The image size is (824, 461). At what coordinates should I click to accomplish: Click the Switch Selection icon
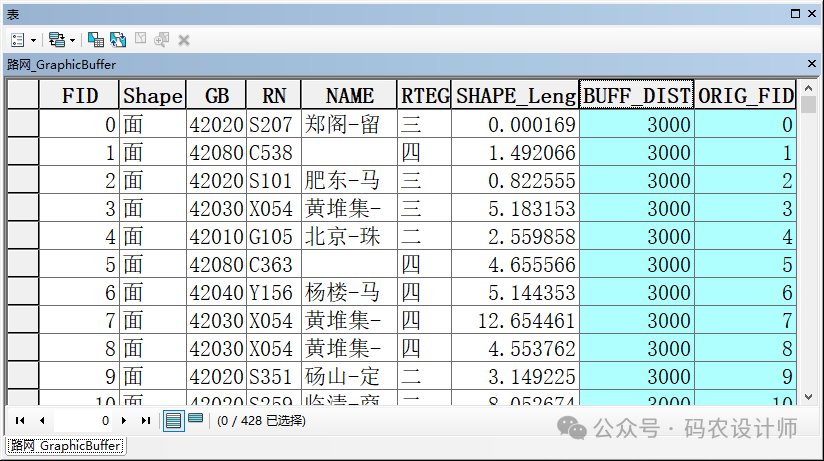[x=118, y=40]
